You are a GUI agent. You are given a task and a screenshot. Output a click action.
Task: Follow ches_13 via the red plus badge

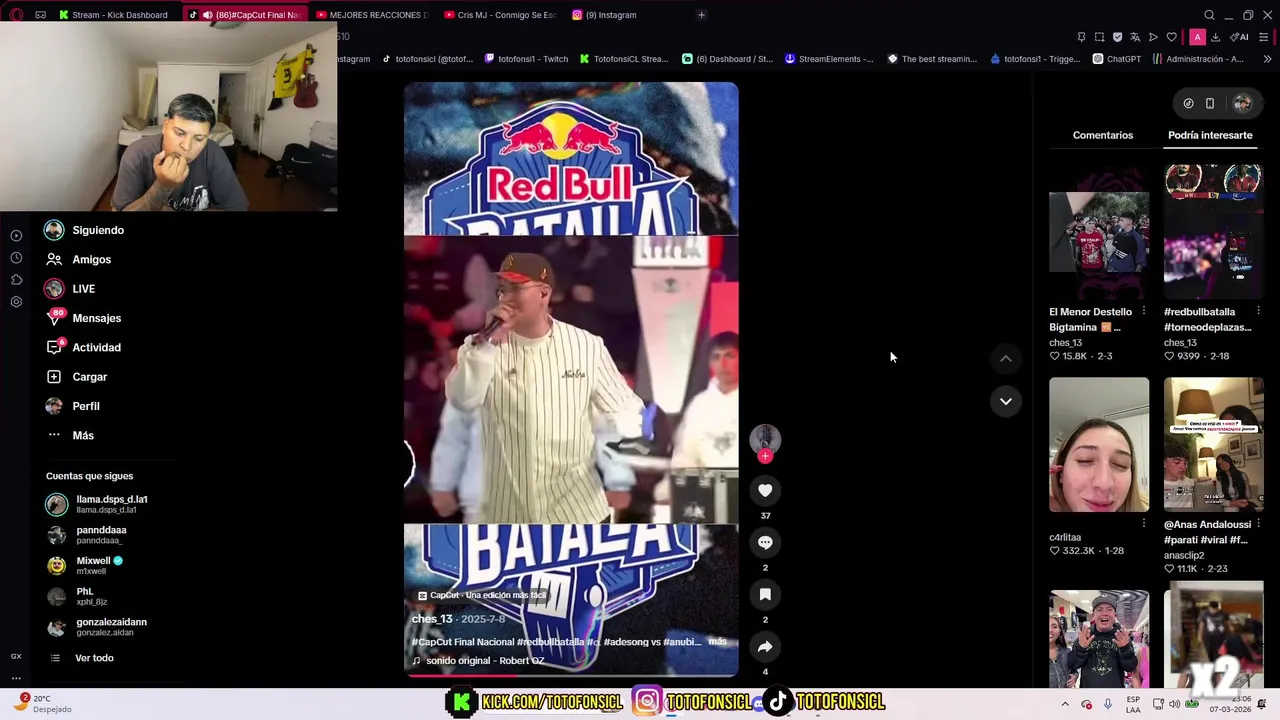[x=765, y=456]
